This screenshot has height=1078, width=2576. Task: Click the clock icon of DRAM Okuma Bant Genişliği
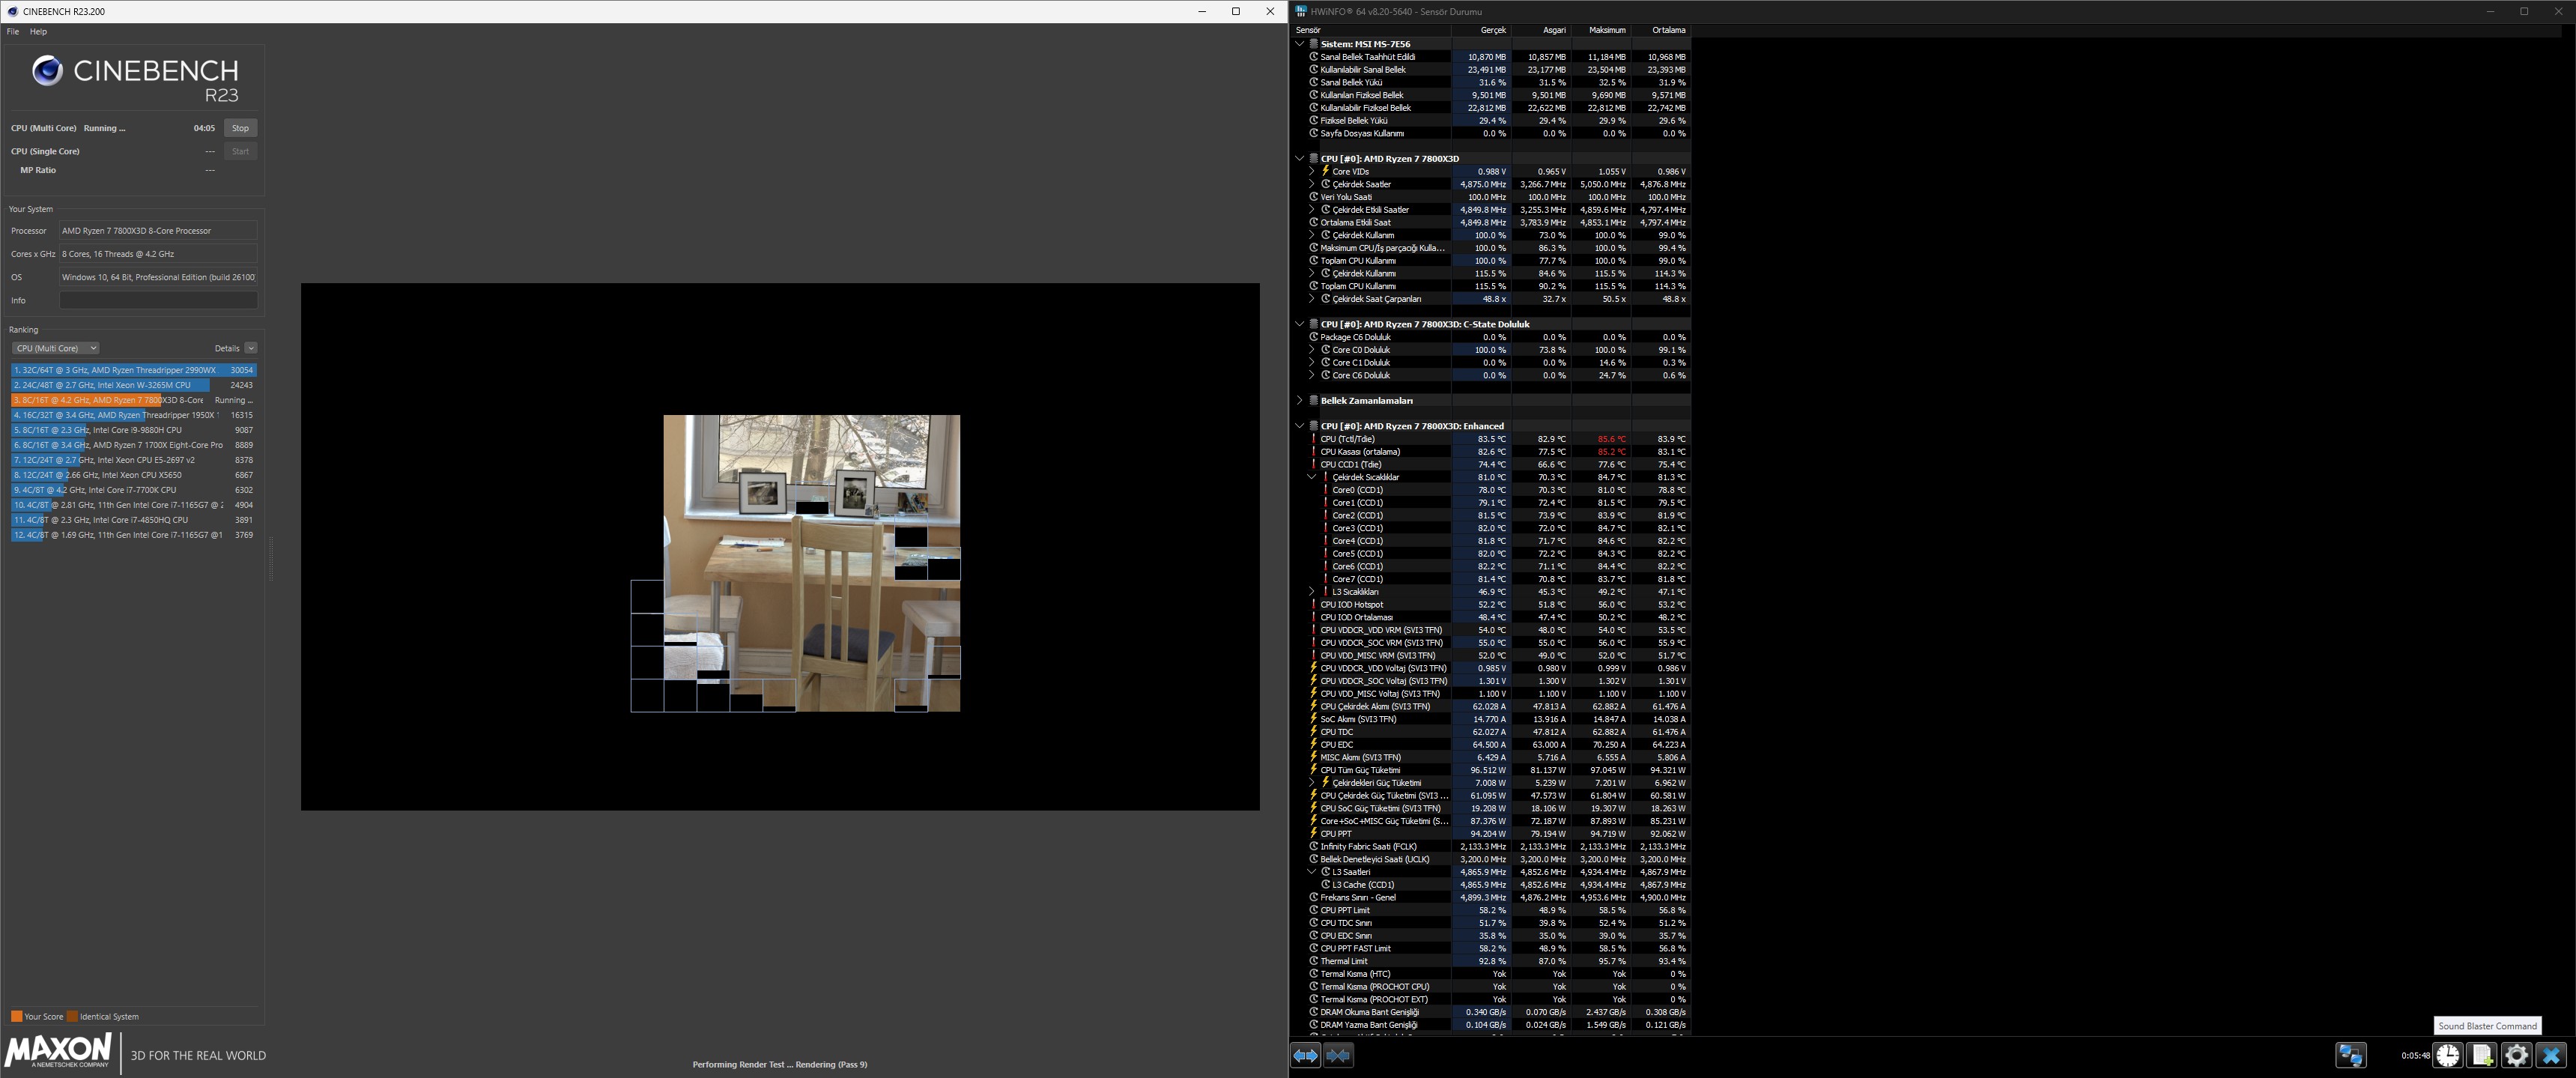point(1314,1012)
